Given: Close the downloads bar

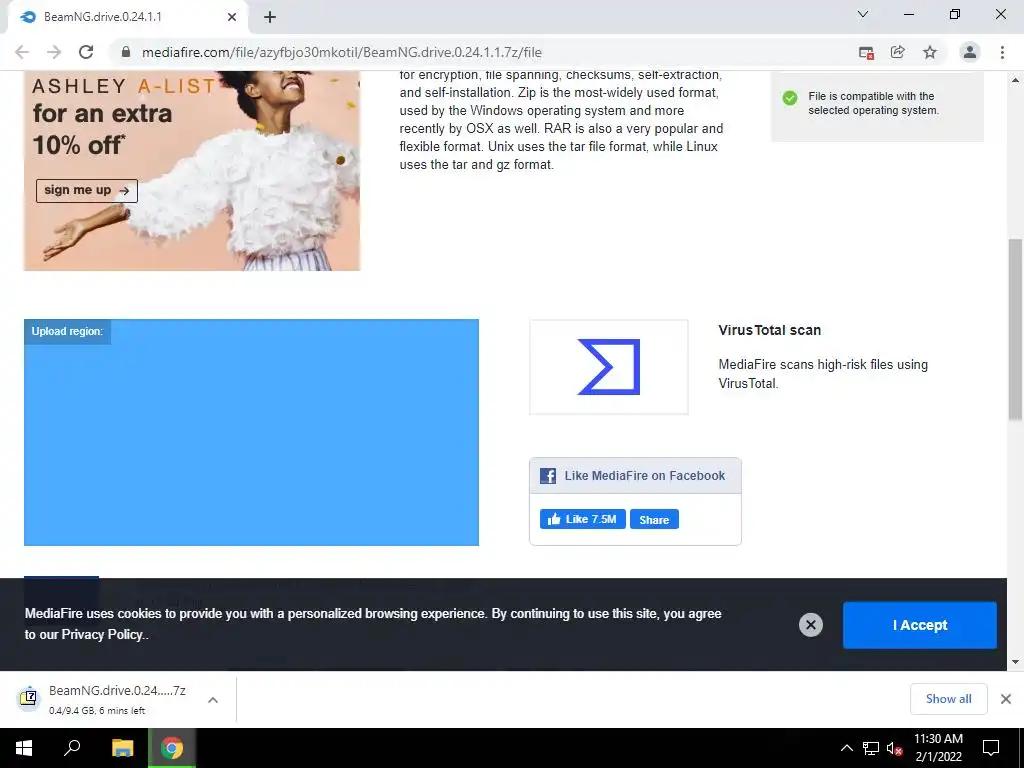Looking at the screenshot, I should 1006,699.
